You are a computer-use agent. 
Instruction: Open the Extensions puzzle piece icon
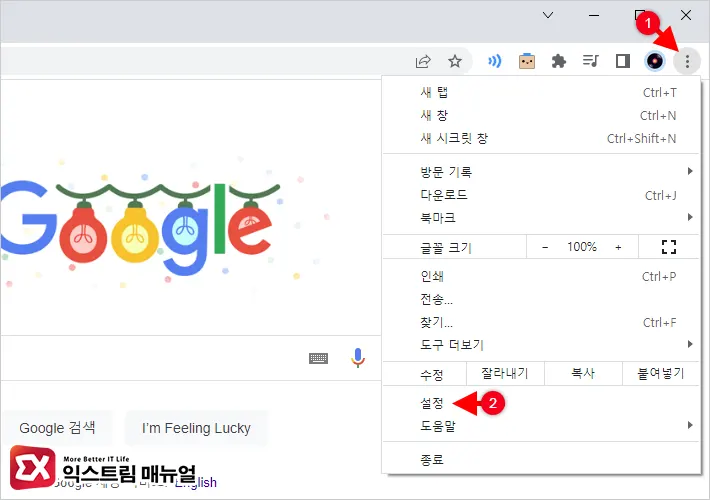point(559,61)
